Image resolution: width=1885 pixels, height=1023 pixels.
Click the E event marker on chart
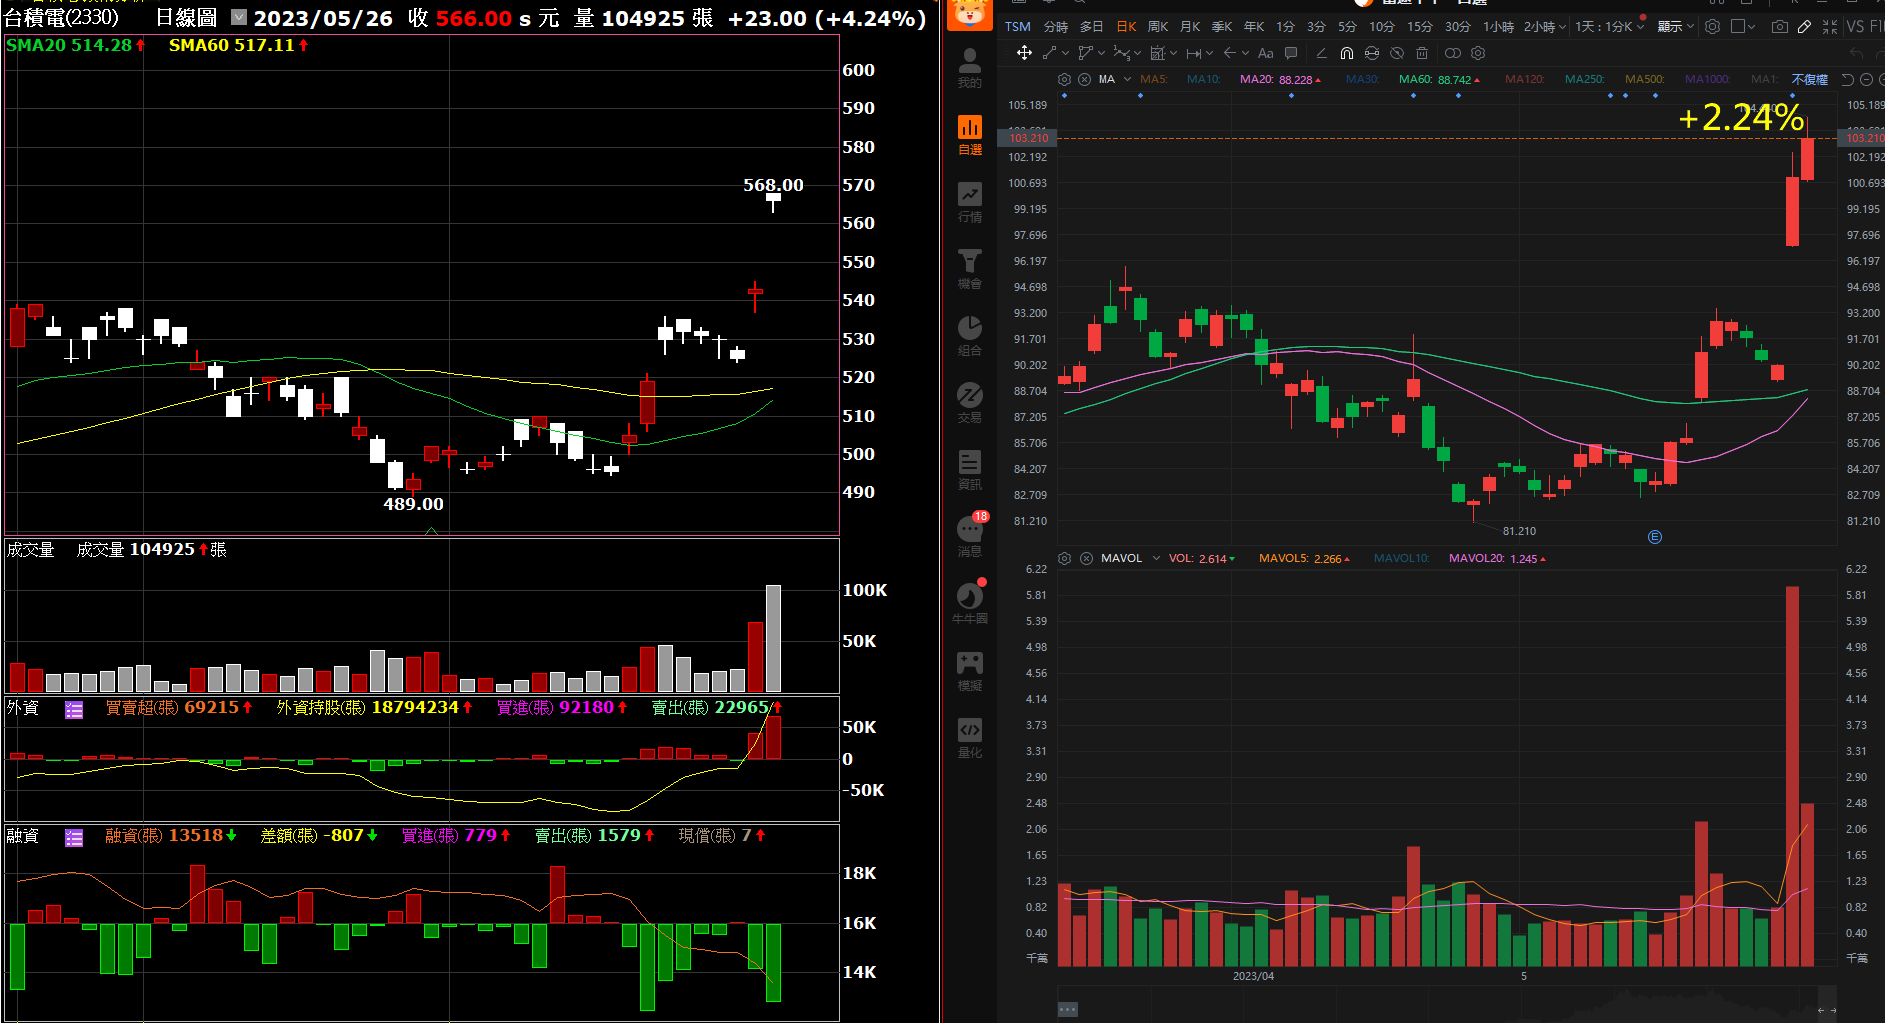tap(1654, 537)
